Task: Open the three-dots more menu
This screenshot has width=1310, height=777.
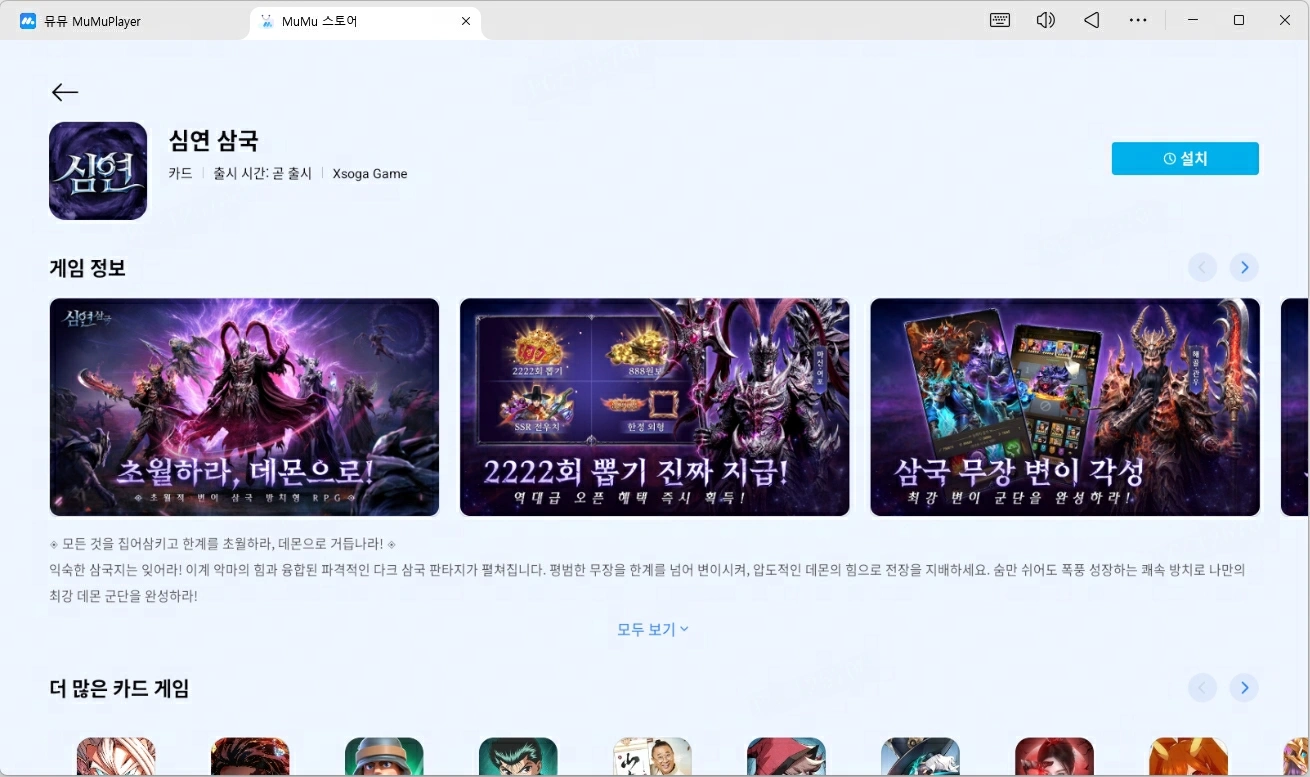Action: (1138, 20)
